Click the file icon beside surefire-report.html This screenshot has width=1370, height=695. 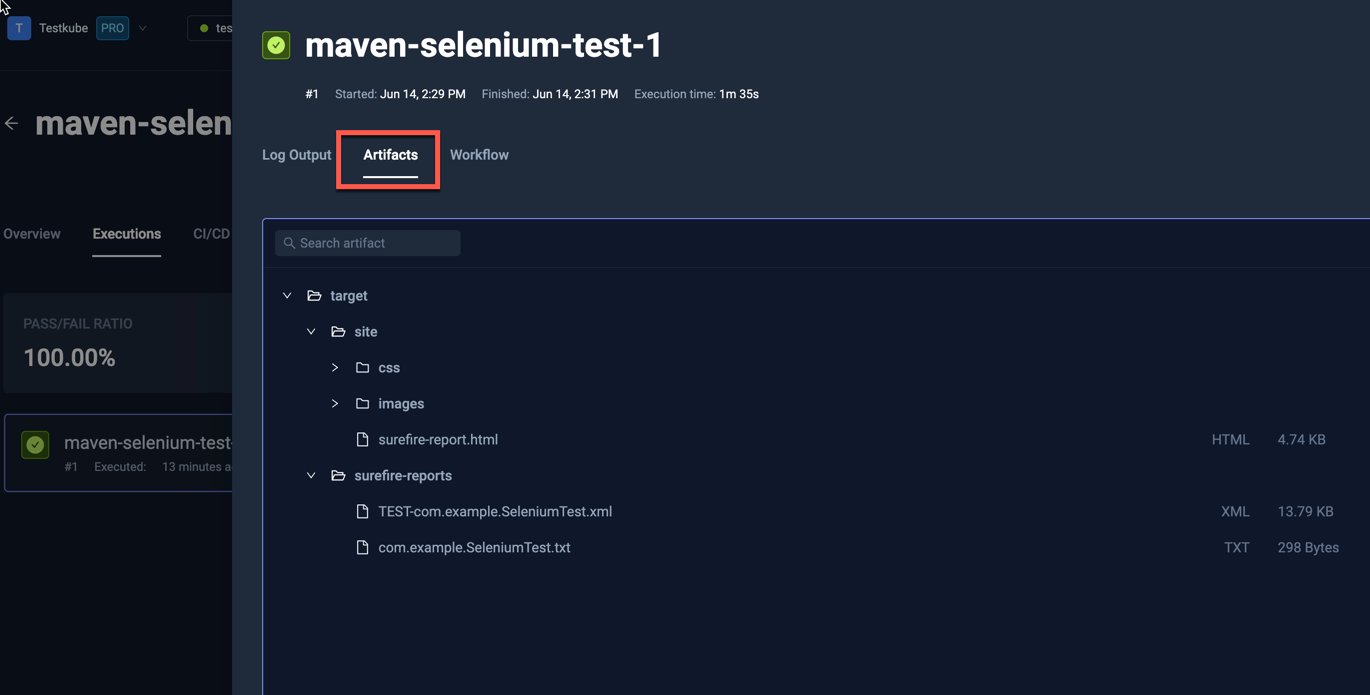tap(362, 439)
